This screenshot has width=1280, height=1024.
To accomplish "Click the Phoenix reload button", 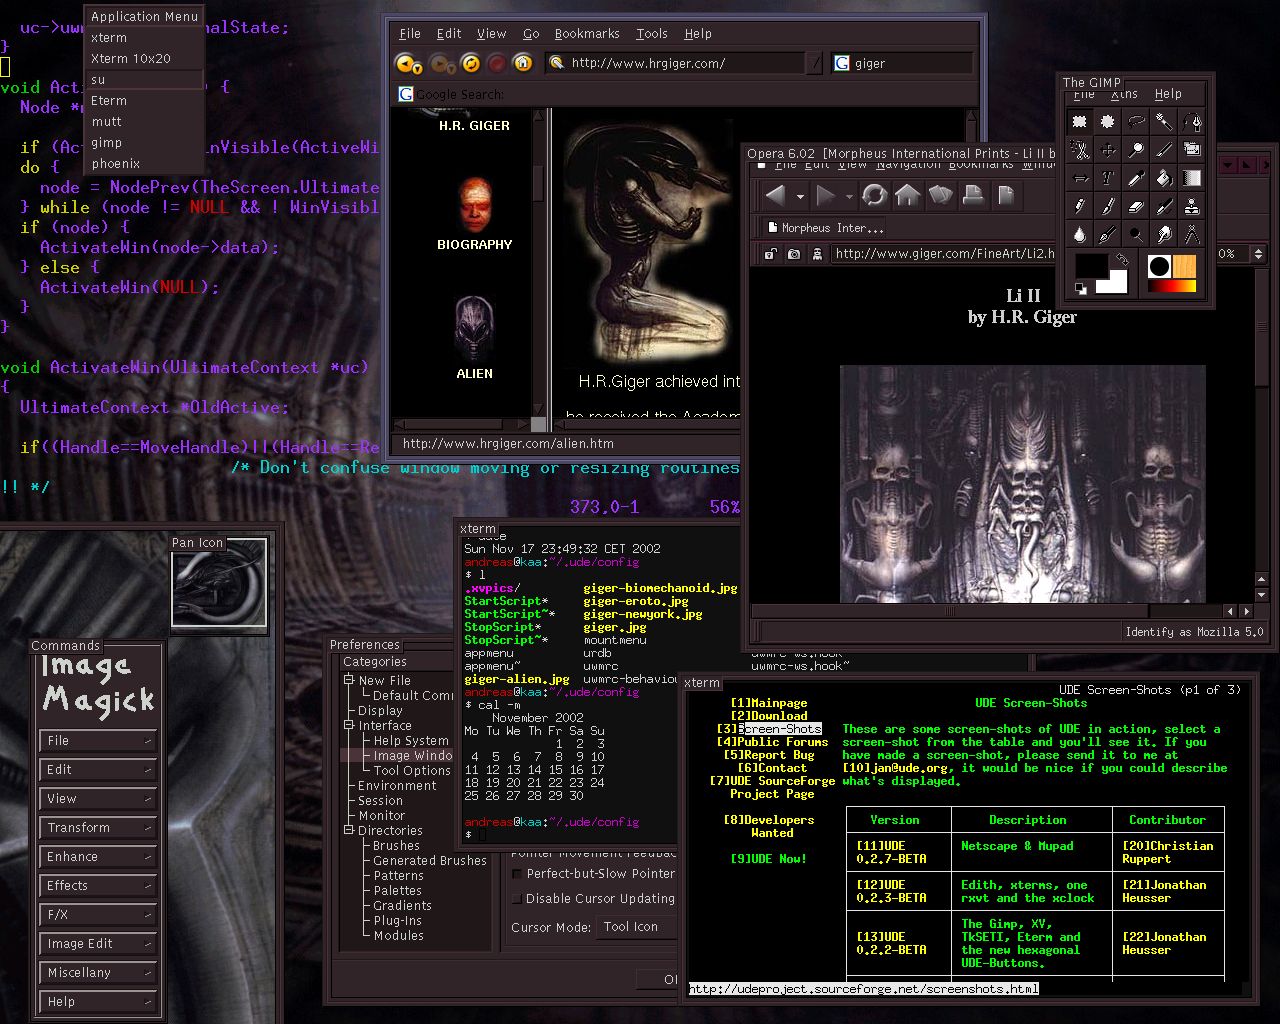I will pos(470,63).
